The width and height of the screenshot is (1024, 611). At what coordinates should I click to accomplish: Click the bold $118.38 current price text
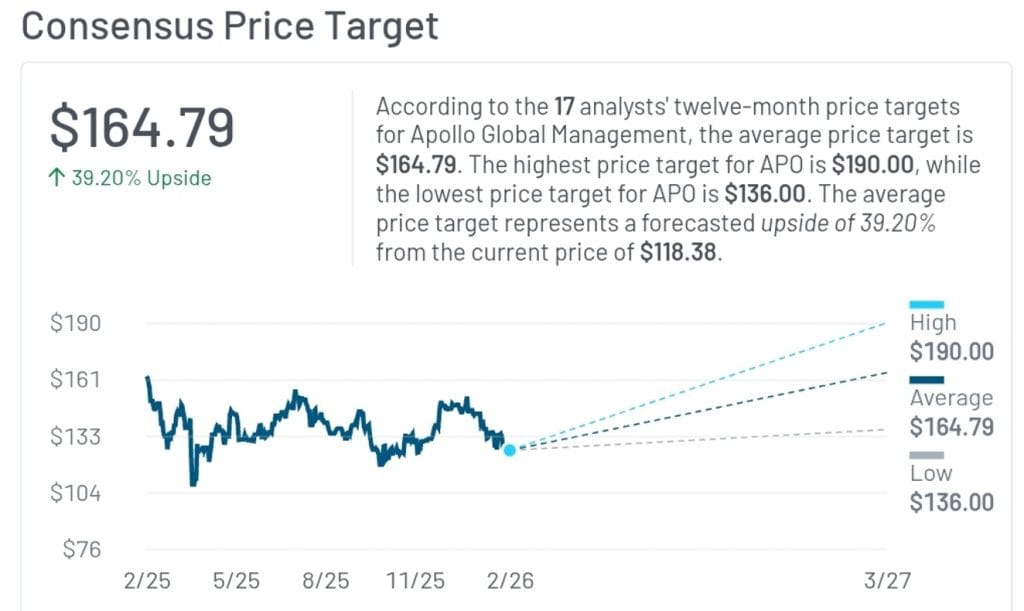[678, 253]
